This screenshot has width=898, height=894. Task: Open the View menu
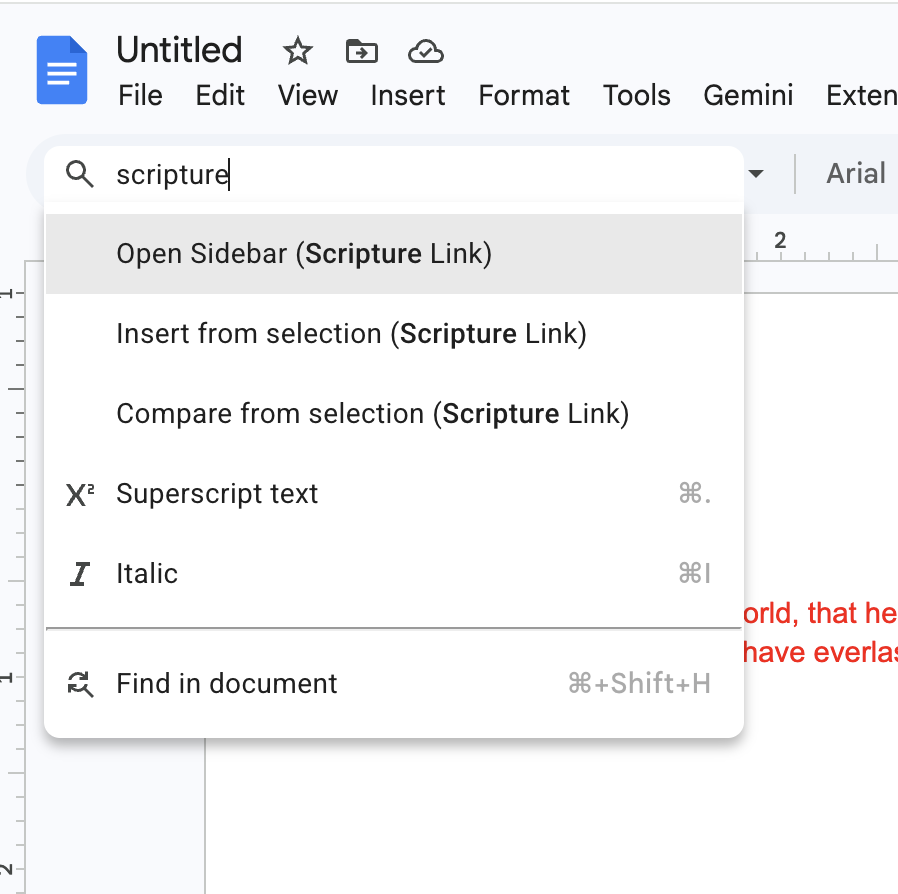pyautogui.click(x=308, y=95)
